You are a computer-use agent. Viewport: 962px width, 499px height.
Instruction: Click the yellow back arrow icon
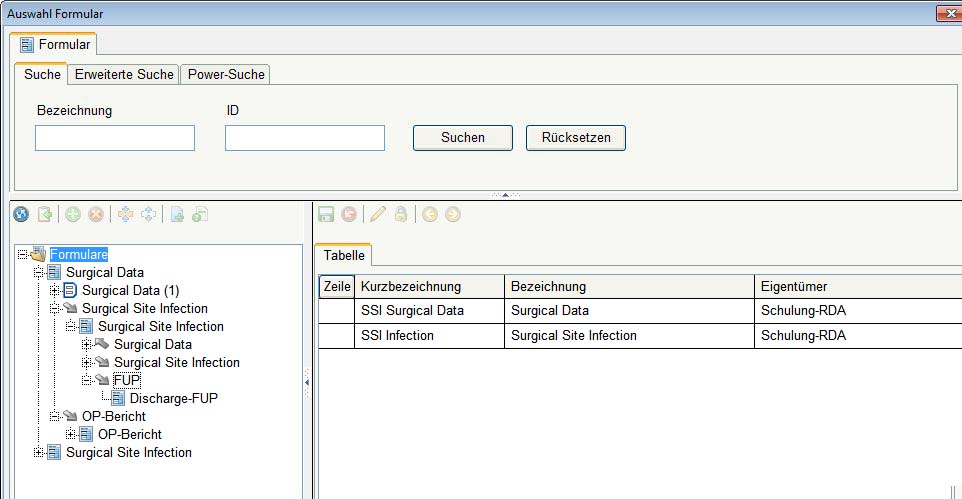tap(430, 214)
